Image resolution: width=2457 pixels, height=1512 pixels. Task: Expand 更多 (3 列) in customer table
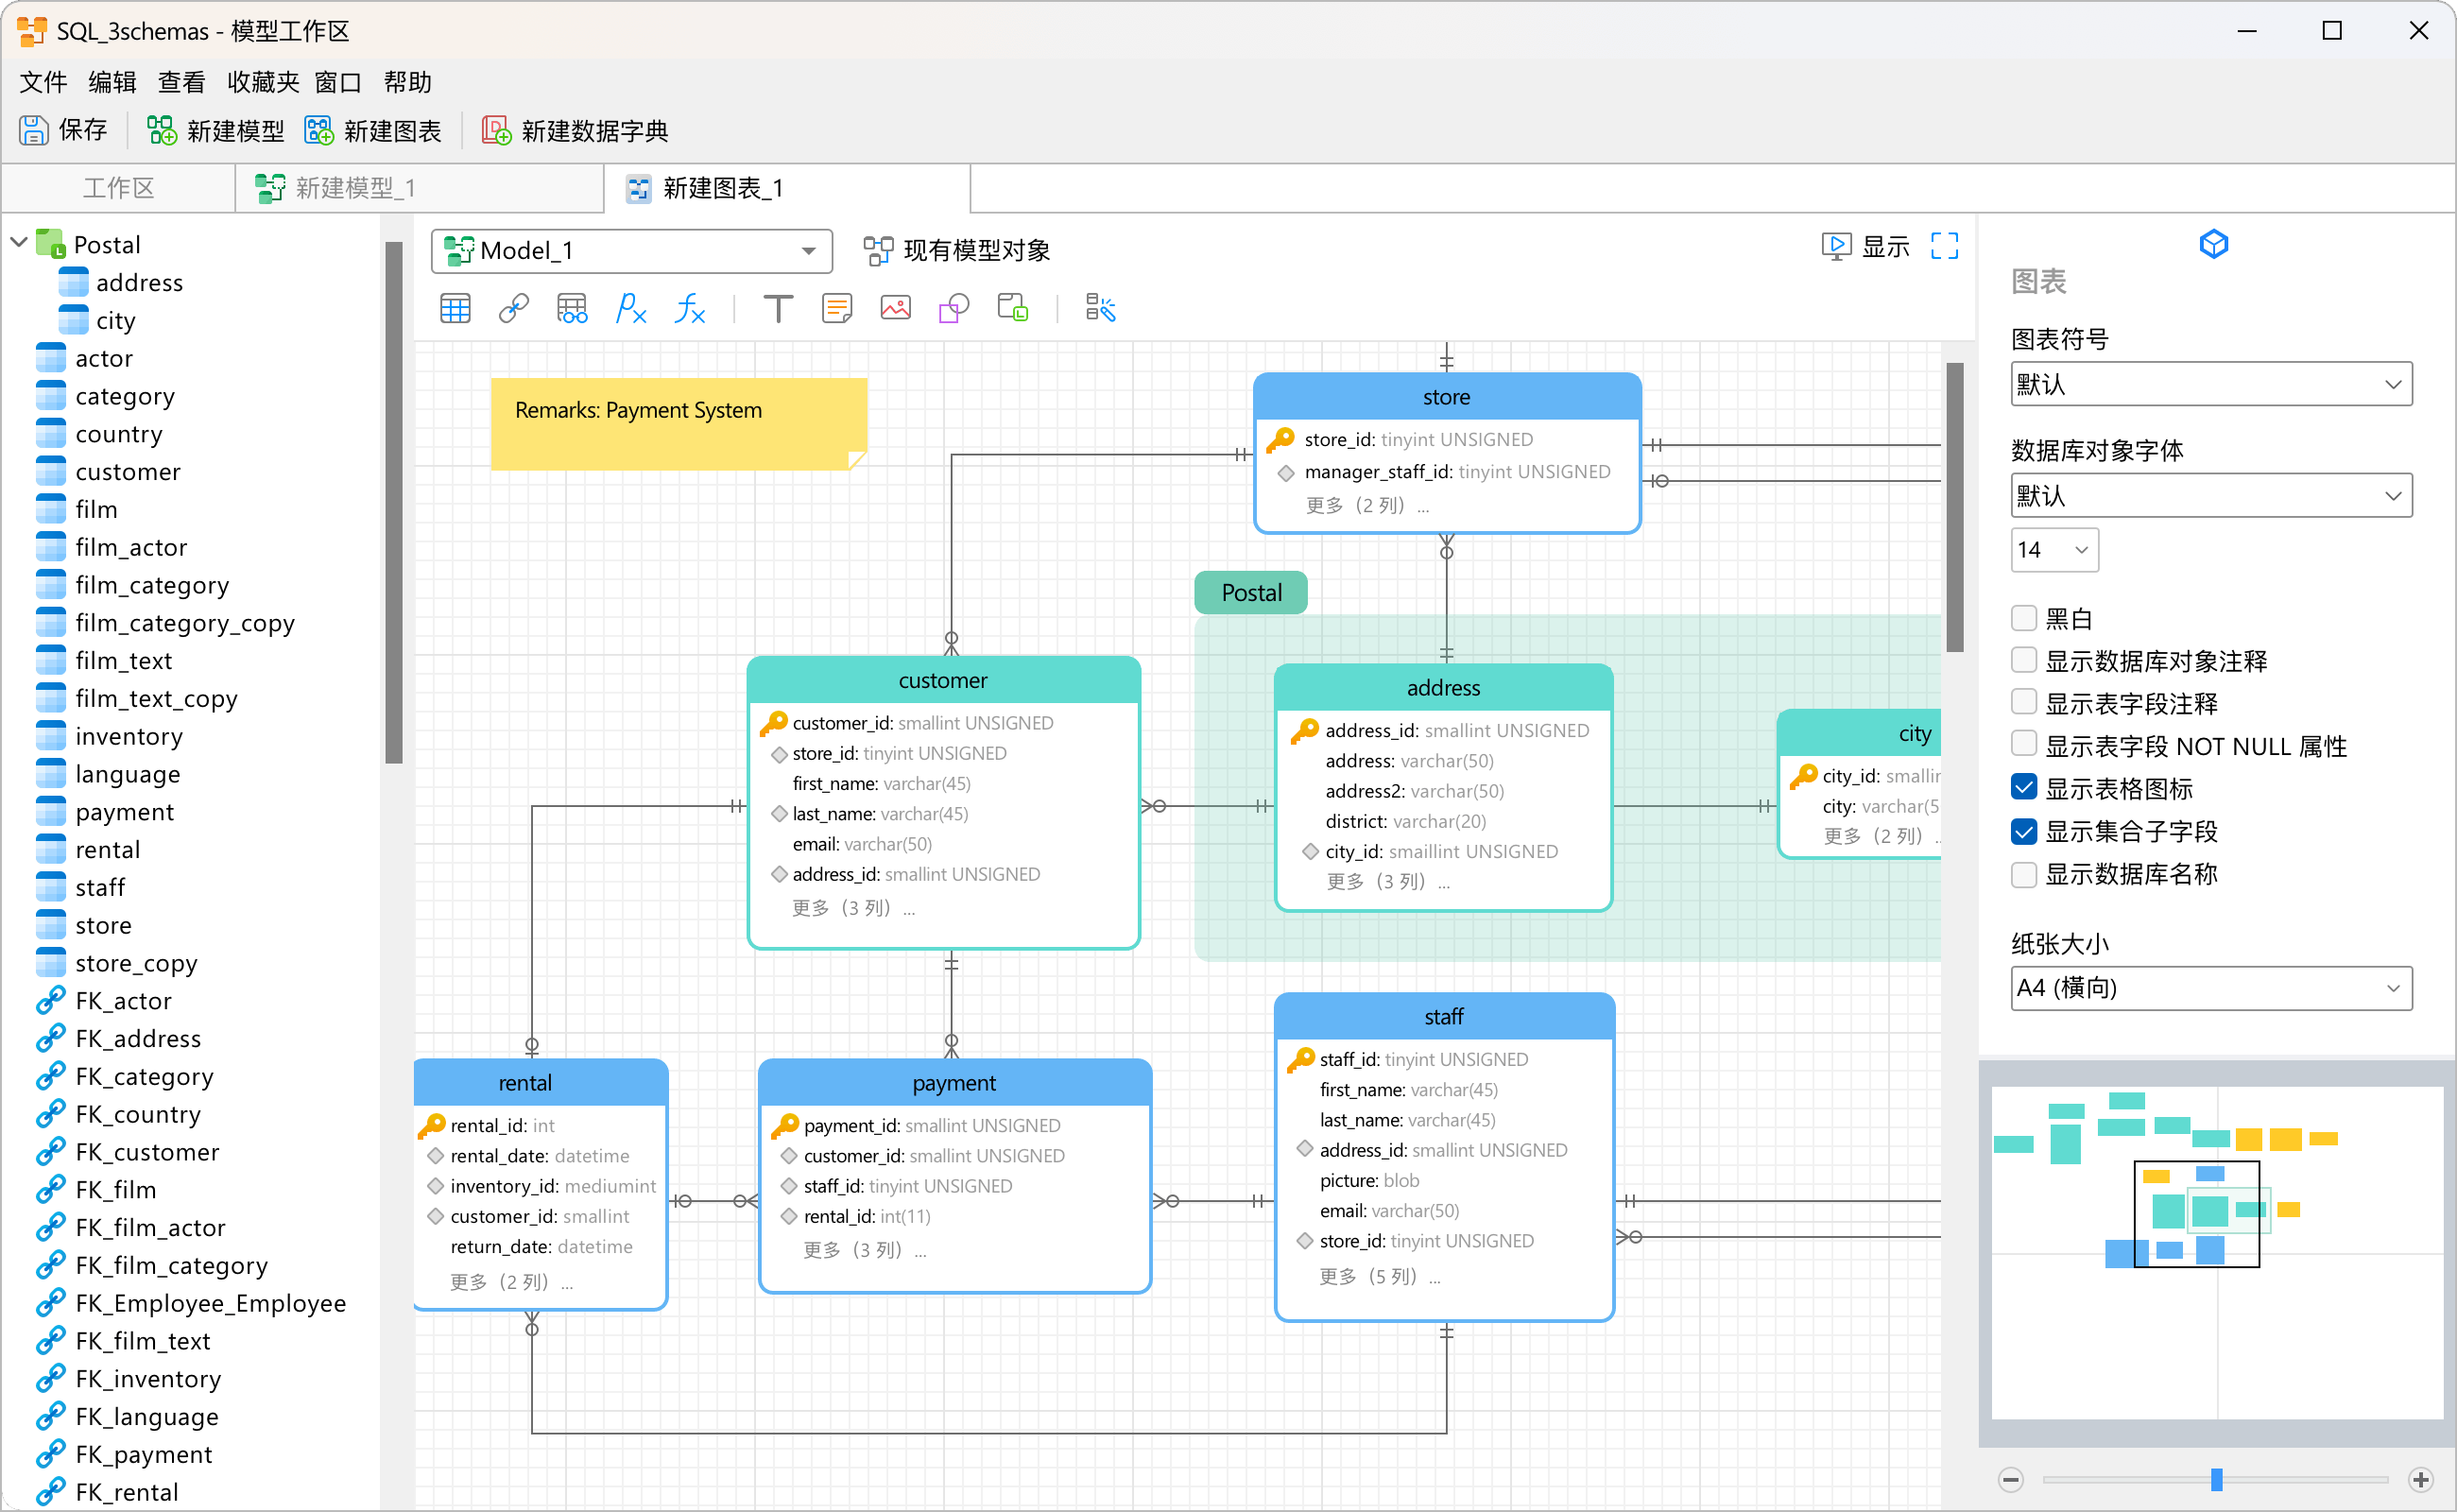(x=853, y=908)
